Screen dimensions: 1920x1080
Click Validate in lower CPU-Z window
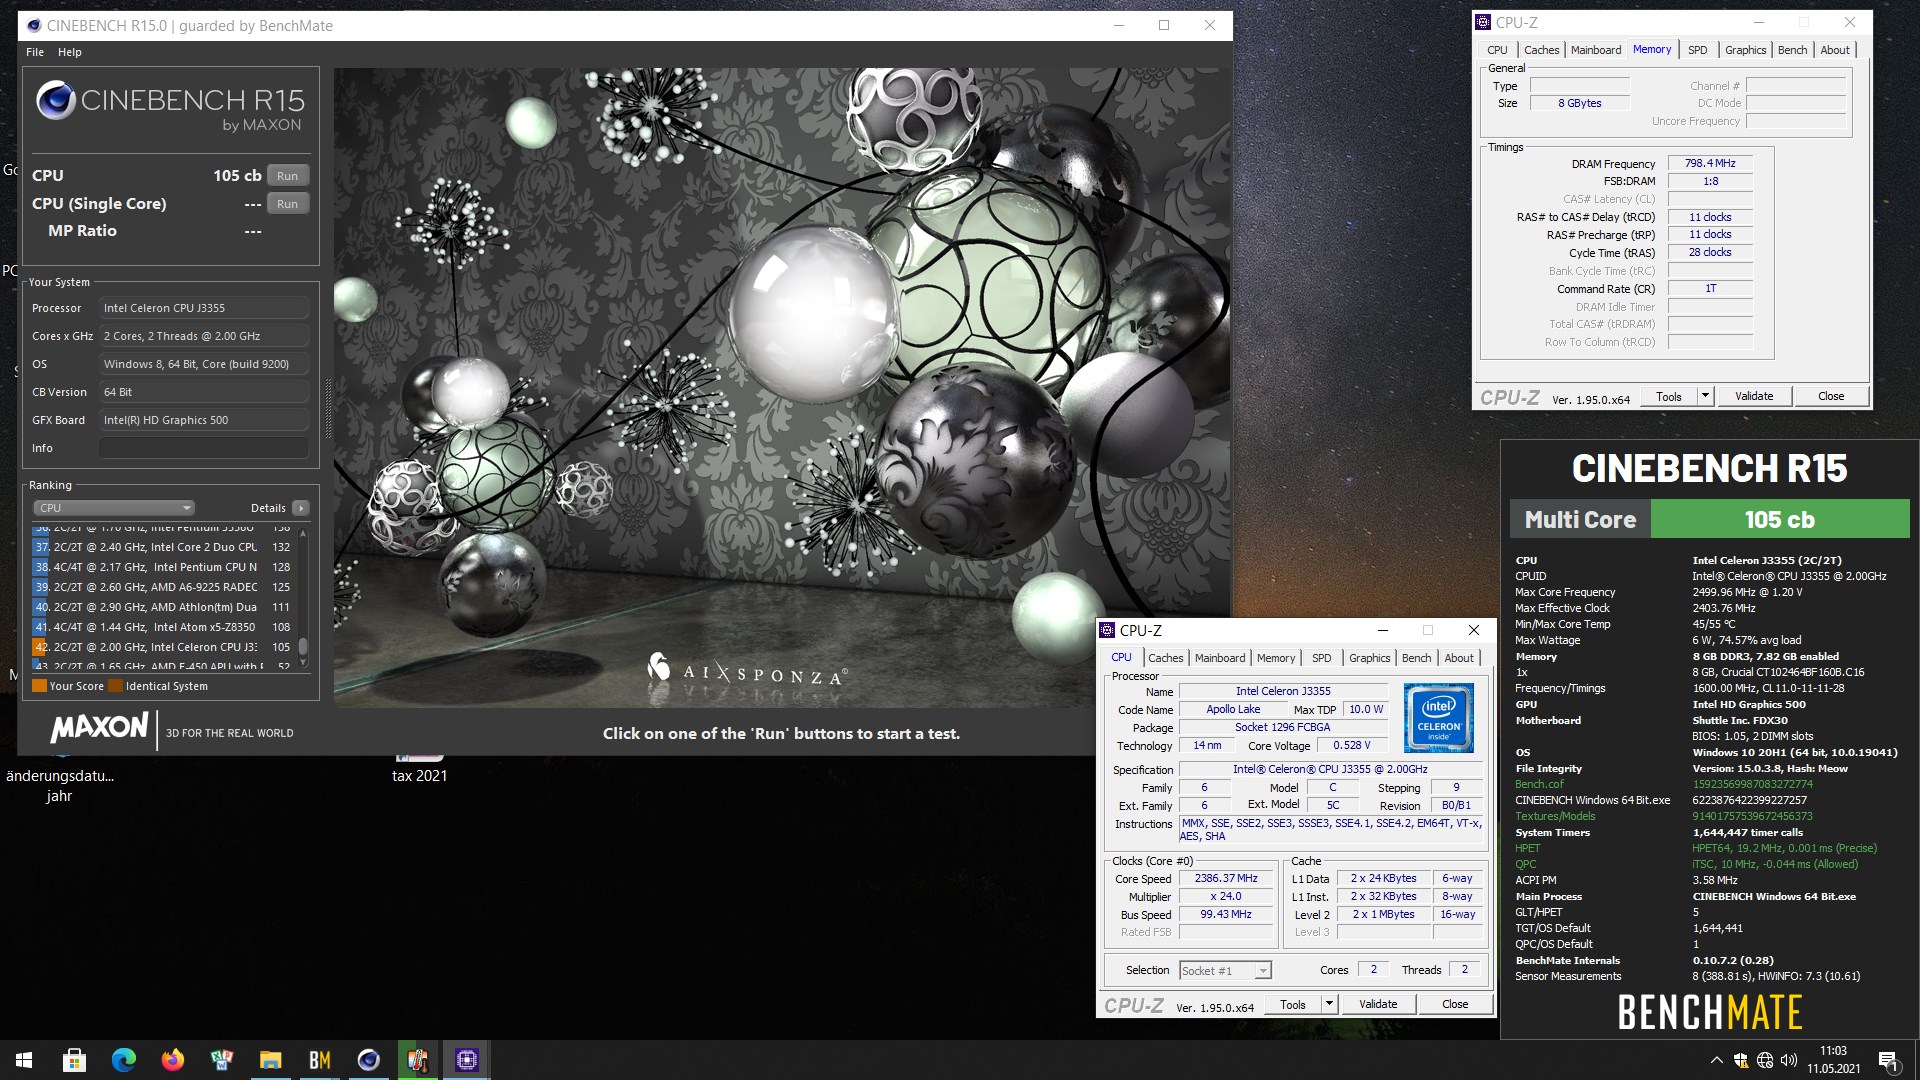click(x=1378, y=1004)
